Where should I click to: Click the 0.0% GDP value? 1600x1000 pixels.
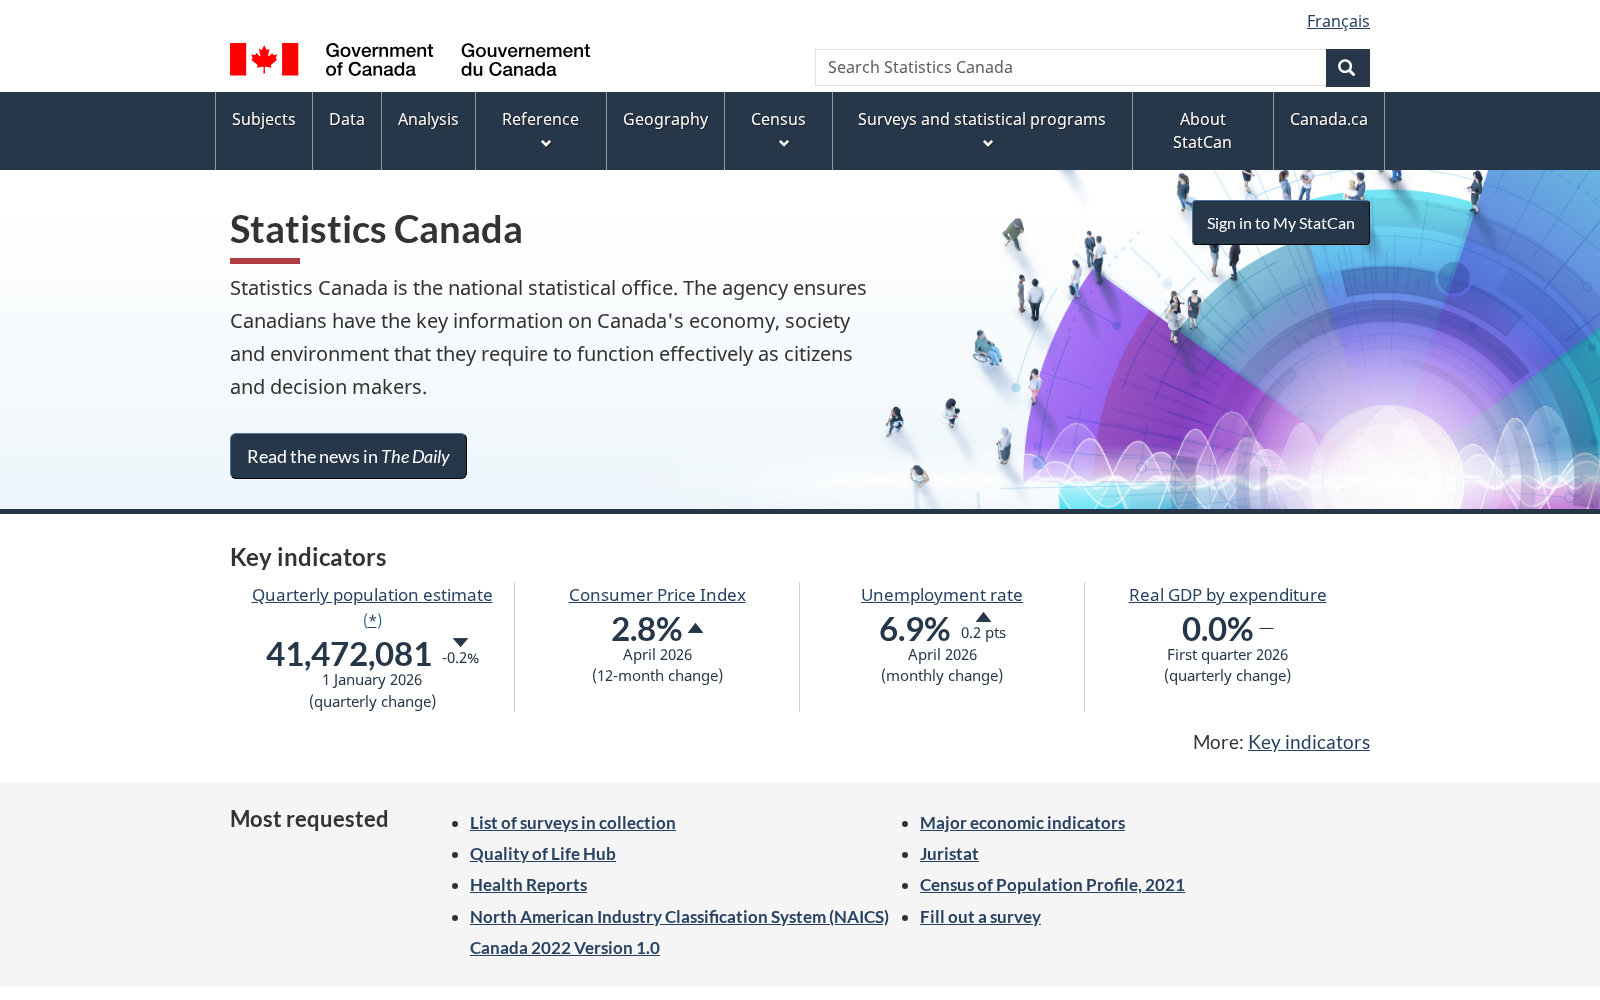[x=1217, y=629]
